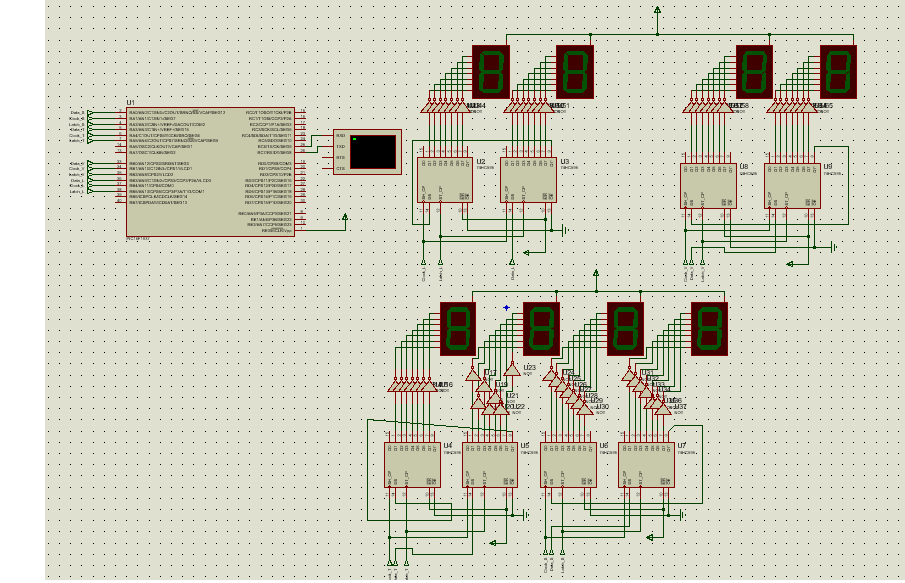Select shift register U8
This screenshot has width=905, height=583.
click(x=708, y=186)
